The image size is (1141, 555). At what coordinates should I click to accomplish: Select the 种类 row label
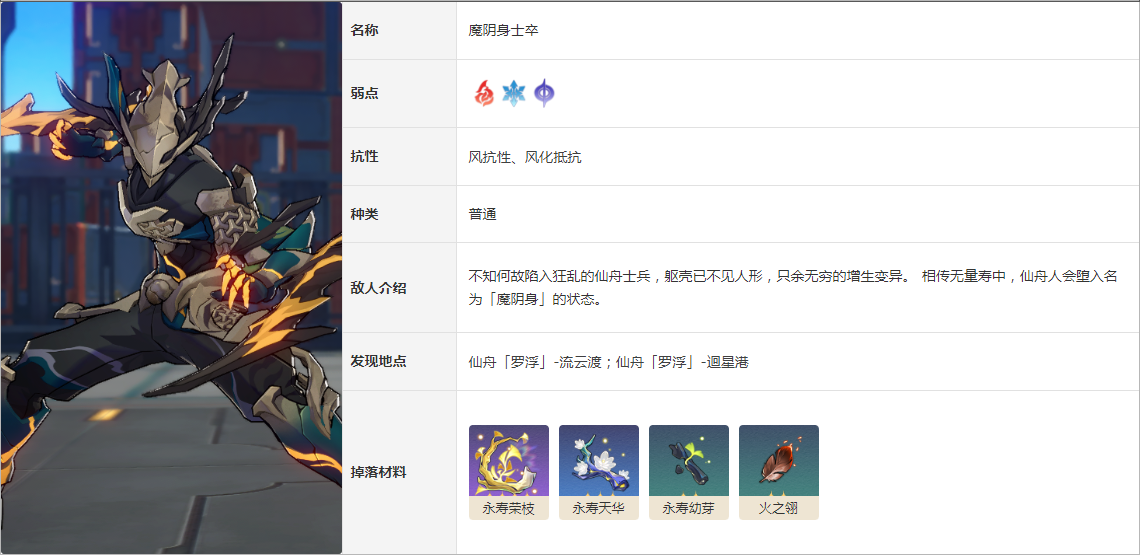[x=365, y=215]
